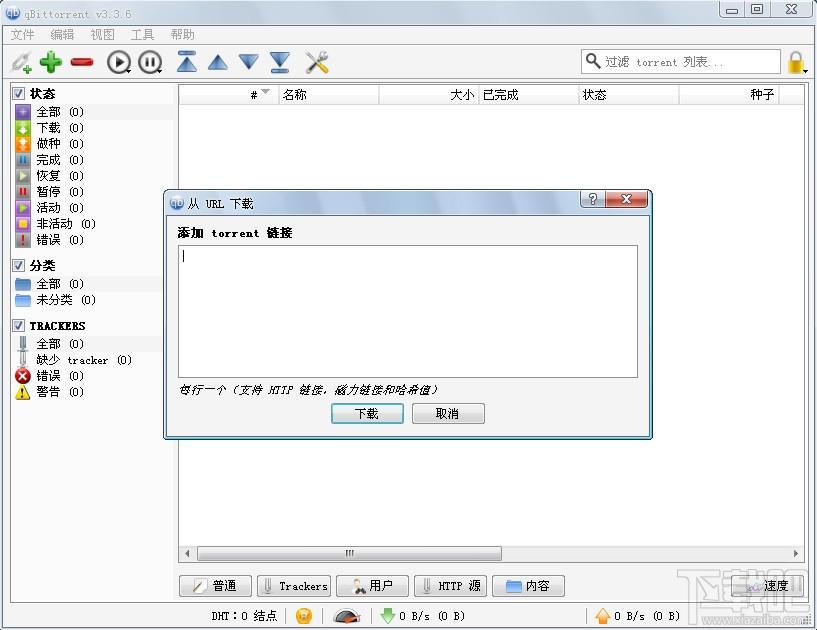
Task: Move torrent to top of queue icon
Action: [187, 61]
